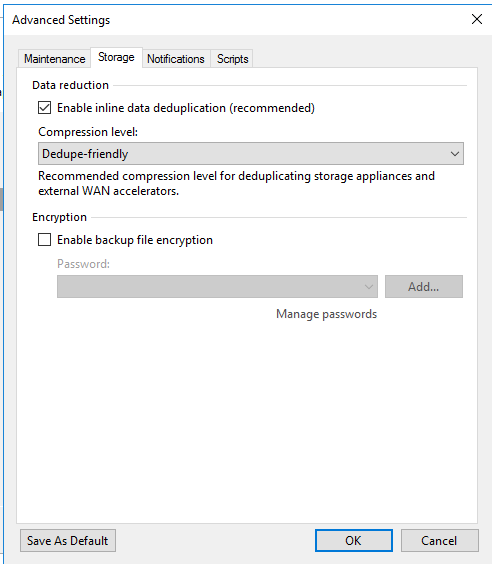The height and width of the screenshot is (564, 492).
Task: Select the Storage tab
Action: [116, 57]
